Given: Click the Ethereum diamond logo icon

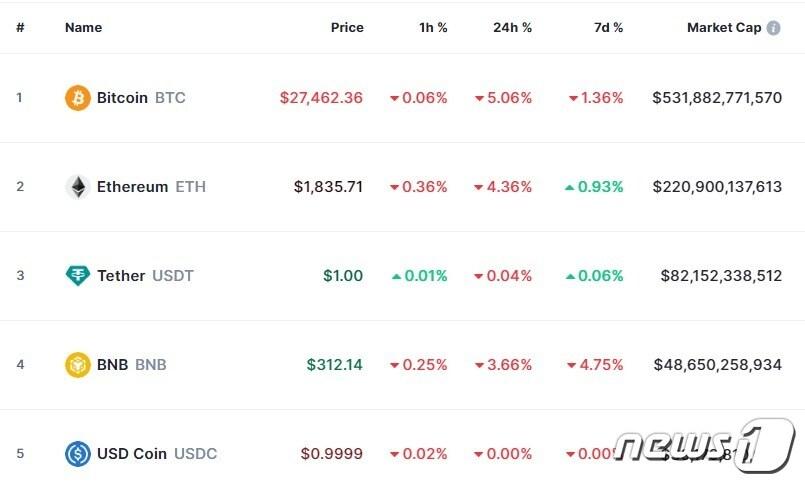Looking at the screenshot, I should (78, 187).
